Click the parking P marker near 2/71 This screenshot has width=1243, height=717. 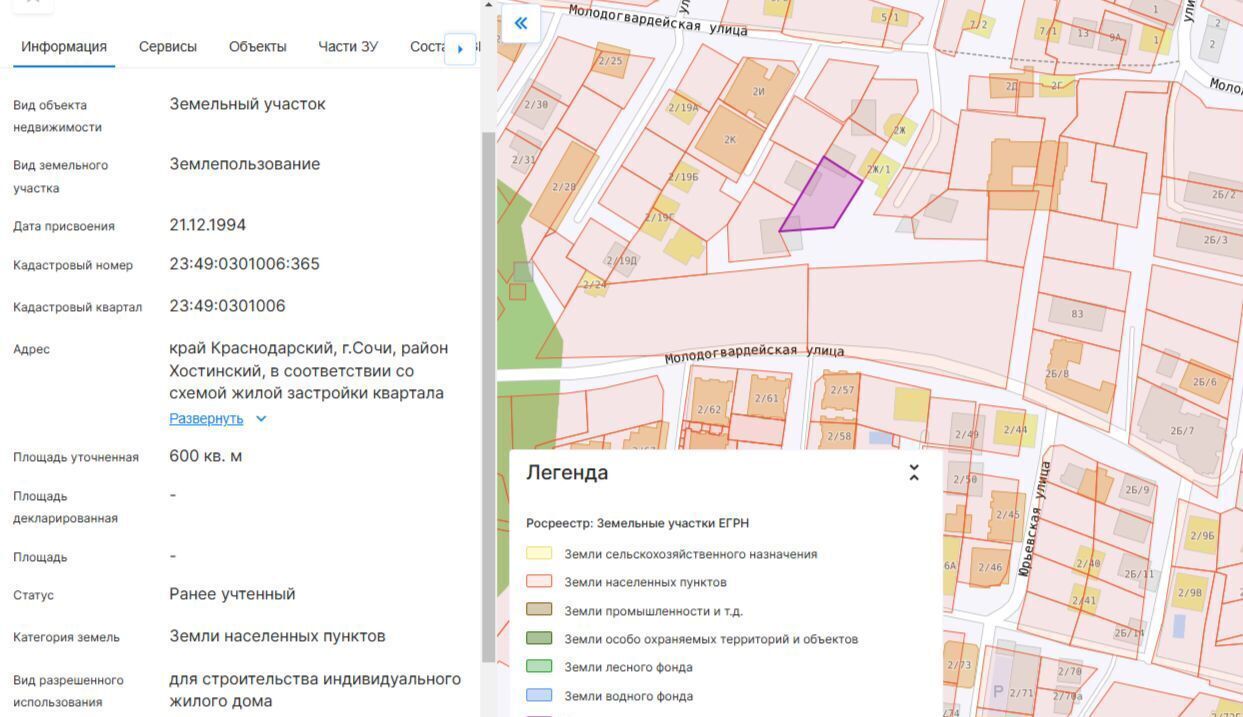[997, 691]
